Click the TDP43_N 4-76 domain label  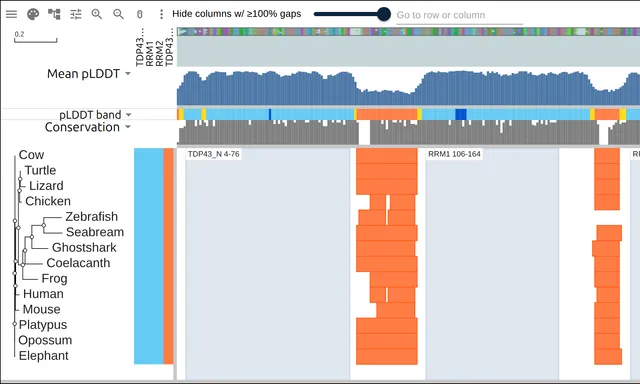tap(213, 154)
